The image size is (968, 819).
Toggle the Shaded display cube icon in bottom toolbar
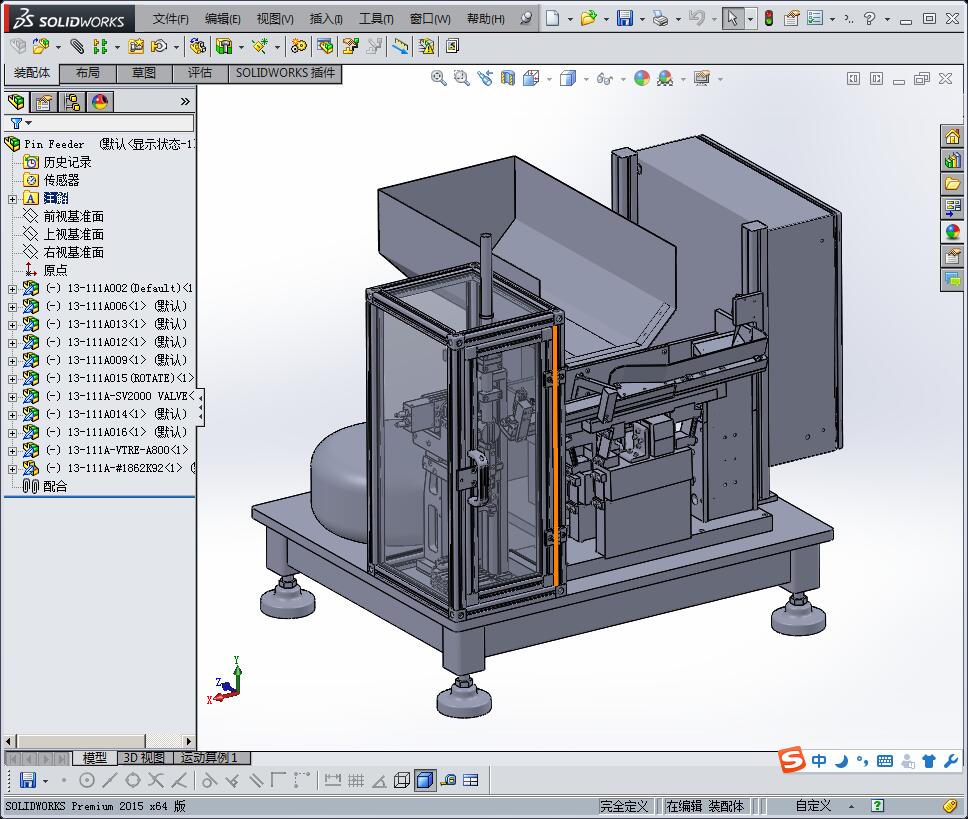tap(425, 780)
